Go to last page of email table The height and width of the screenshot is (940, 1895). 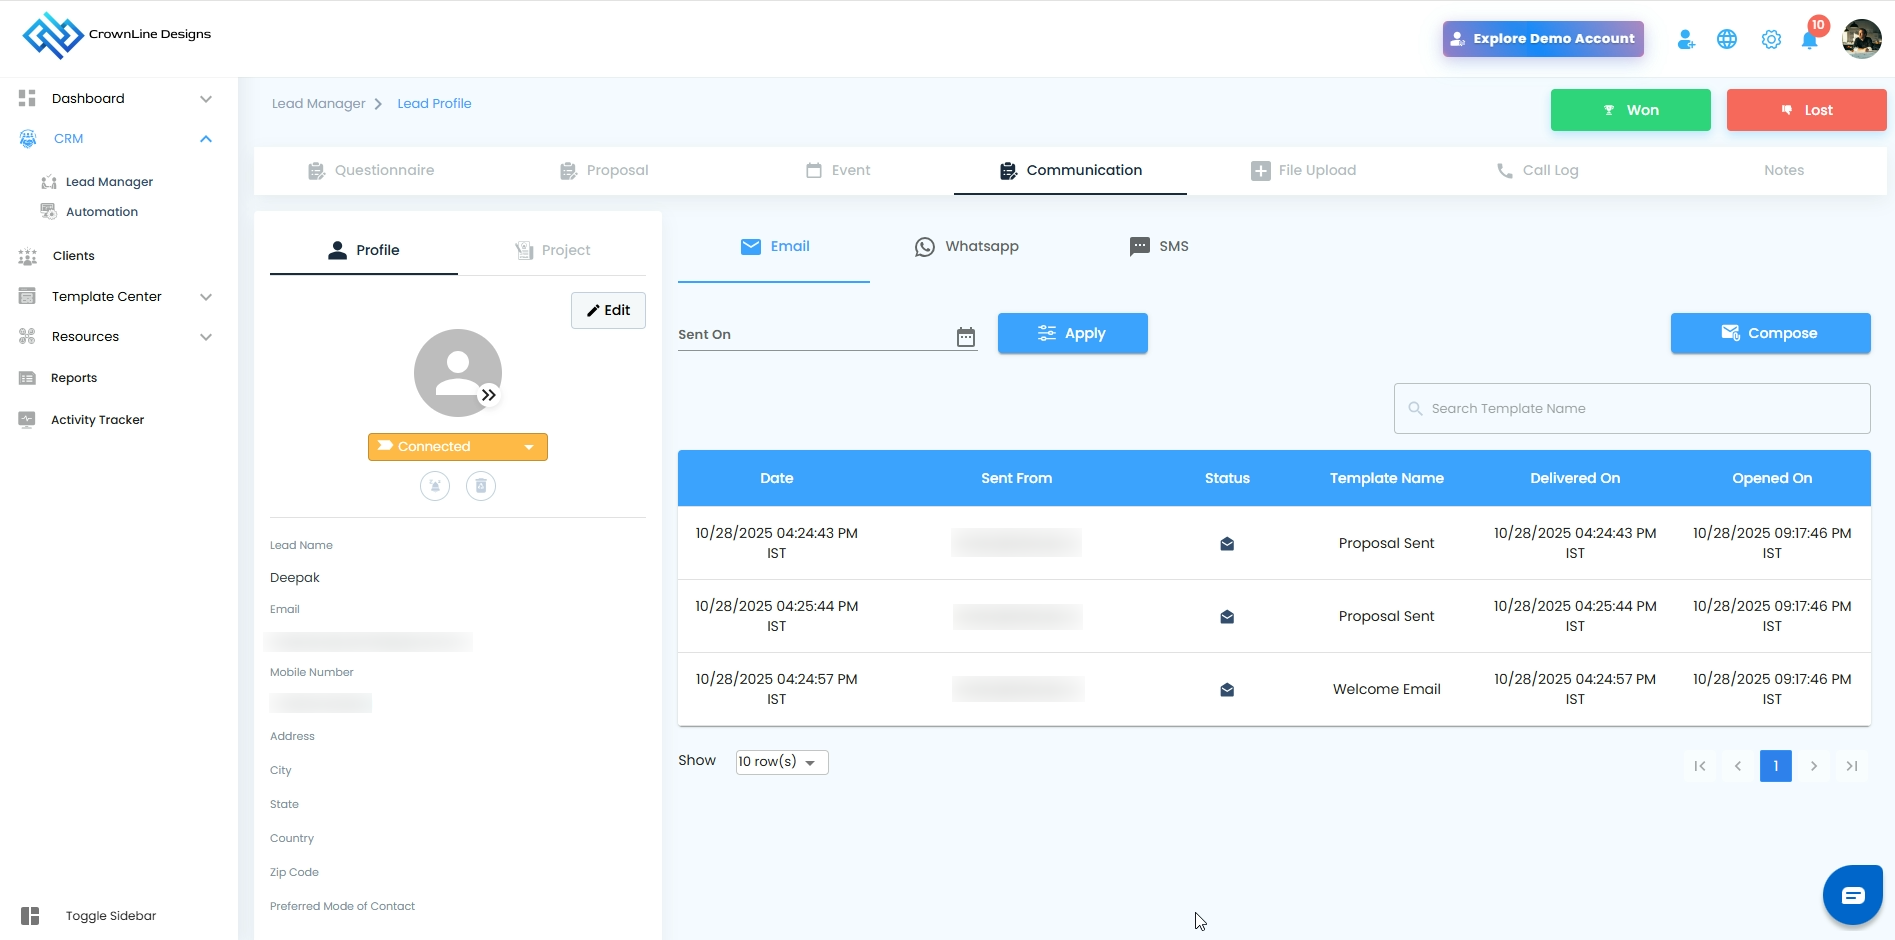click(x=1852, y=766)
